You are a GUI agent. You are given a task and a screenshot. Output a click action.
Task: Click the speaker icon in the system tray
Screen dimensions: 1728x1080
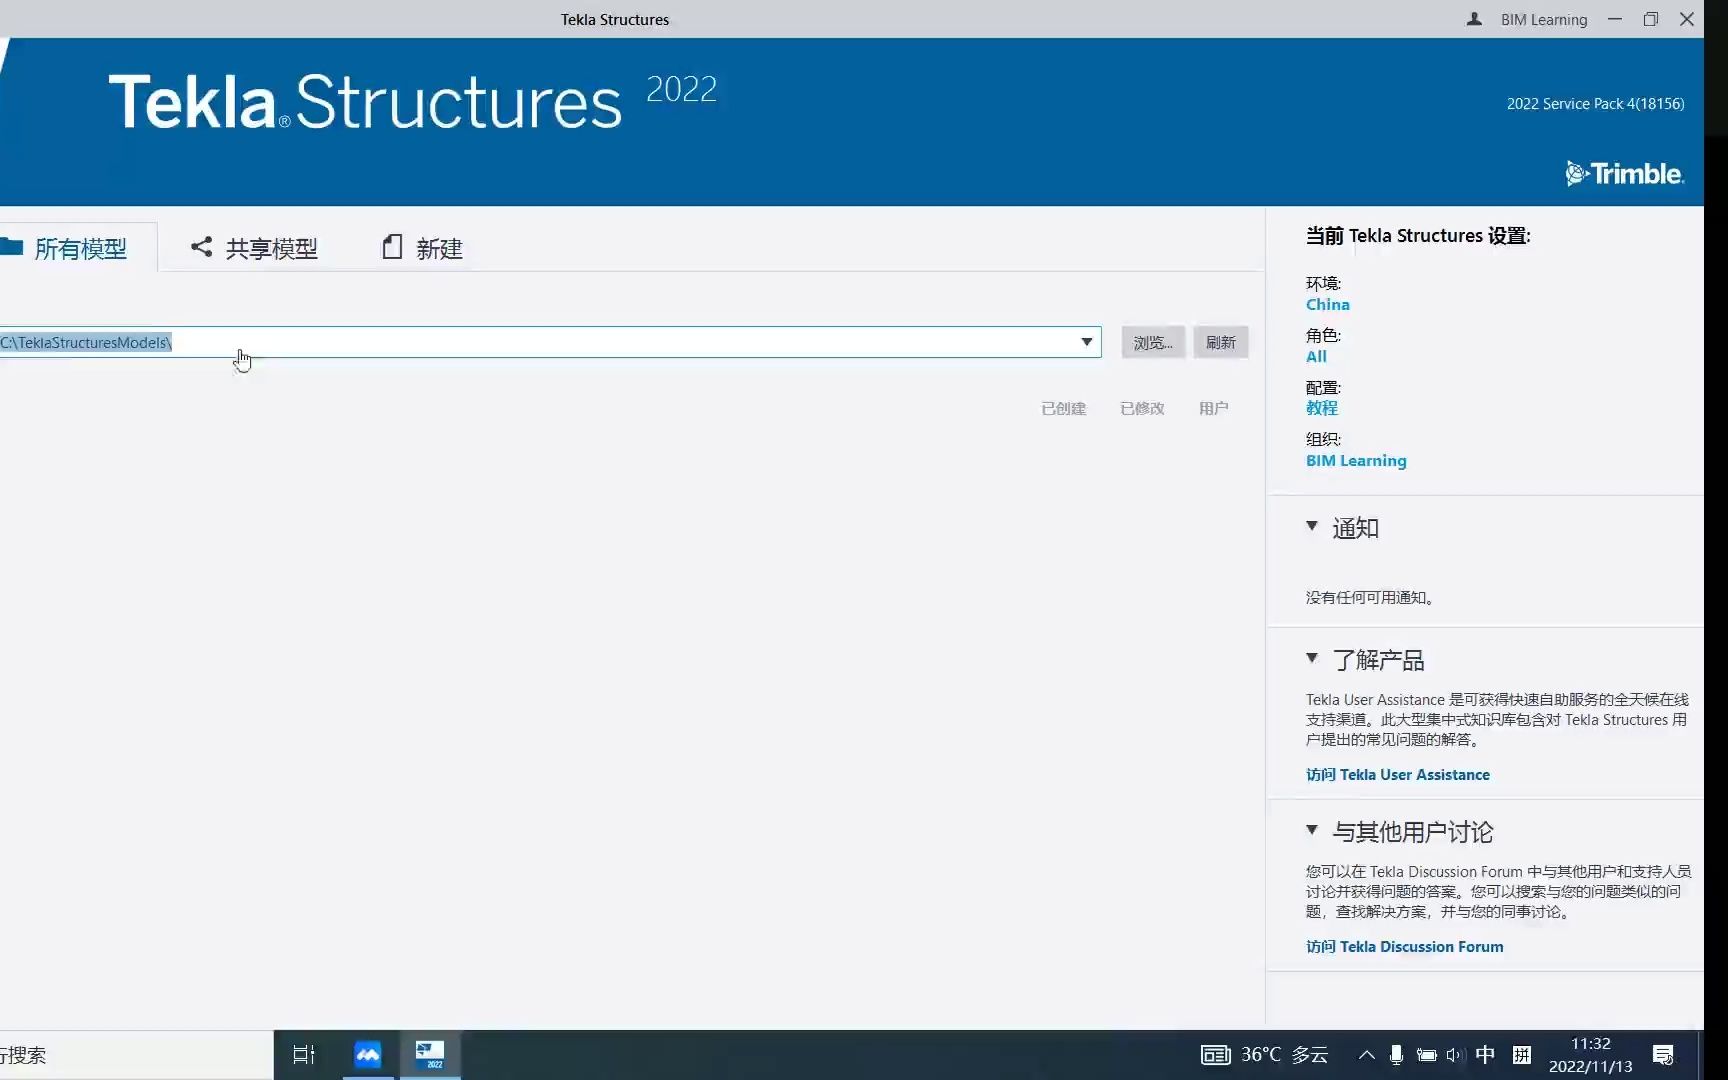coord(1454,1055)
